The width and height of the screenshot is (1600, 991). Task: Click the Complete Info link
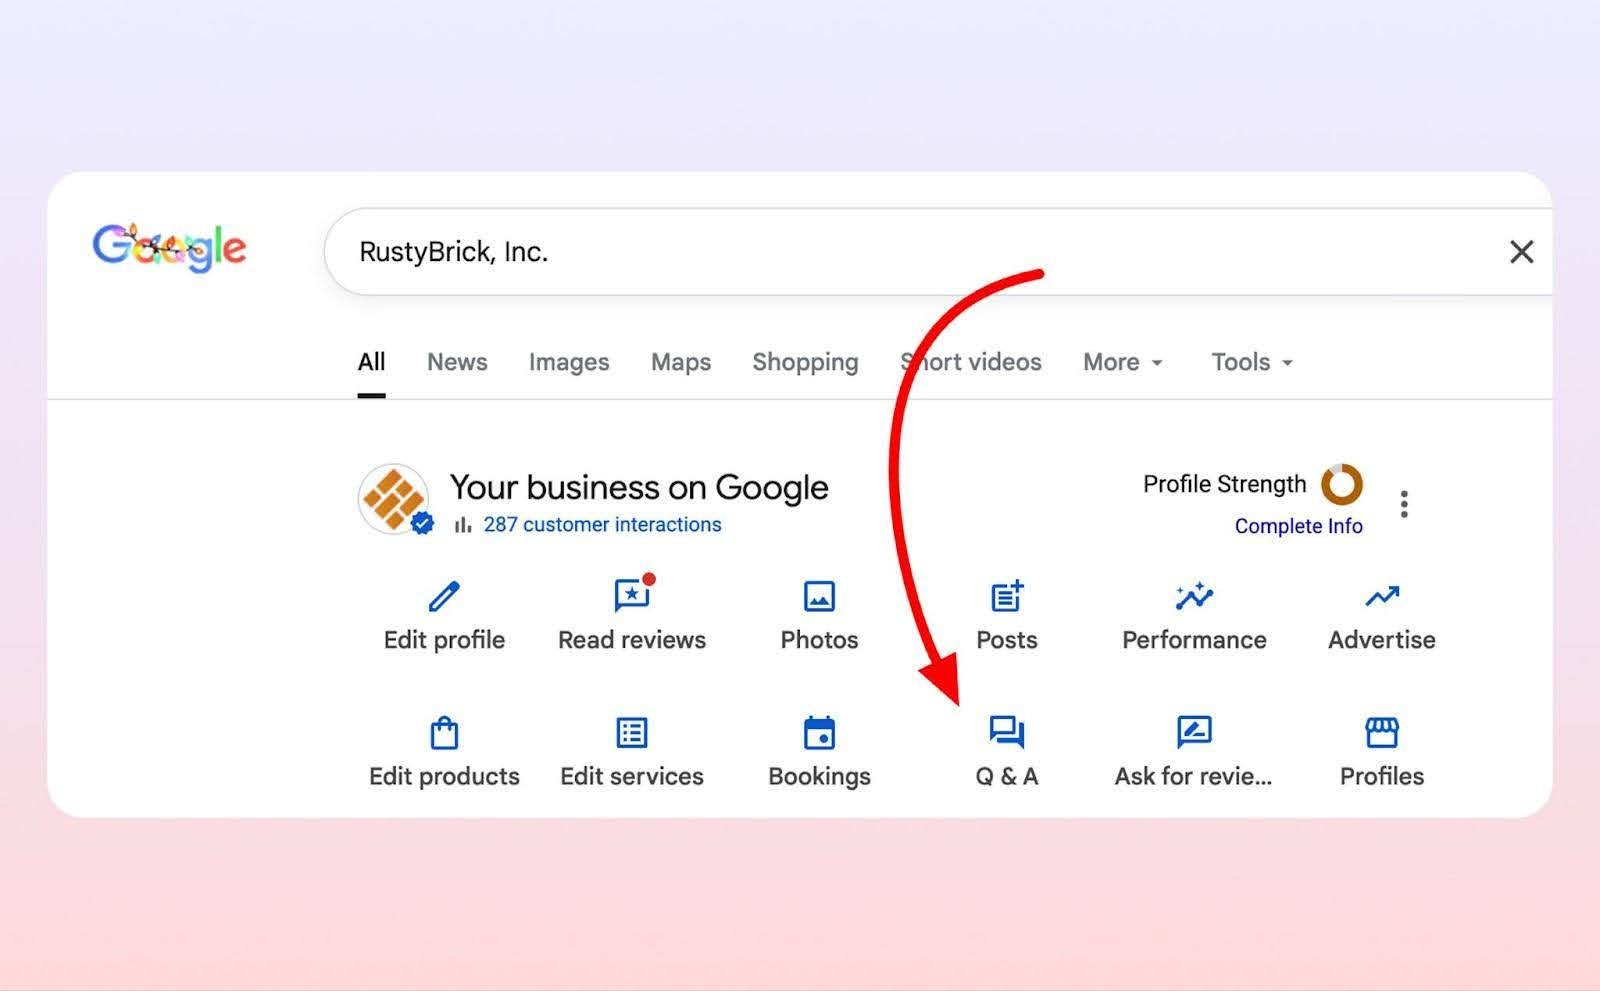(1298, 526)
